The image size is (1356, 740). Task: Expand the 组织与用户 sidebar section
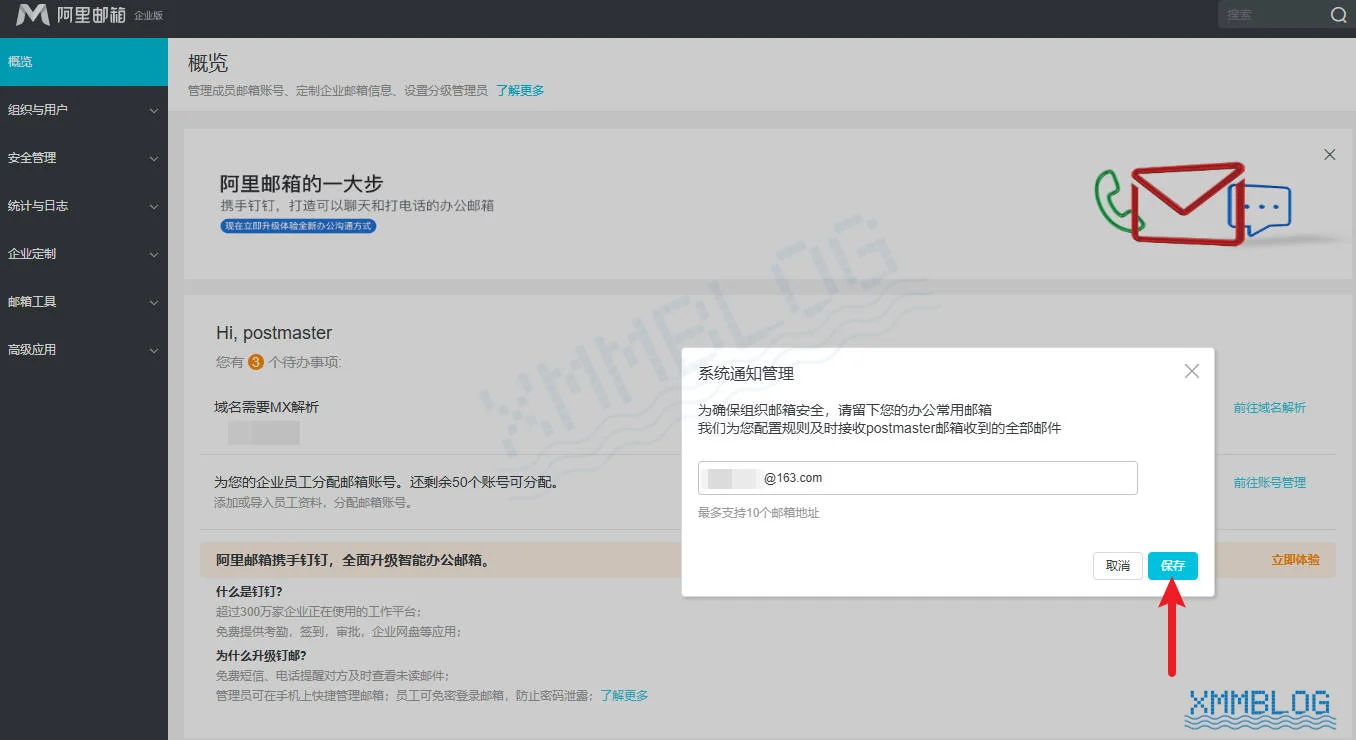pyautogui.click(x=84, y=110)
